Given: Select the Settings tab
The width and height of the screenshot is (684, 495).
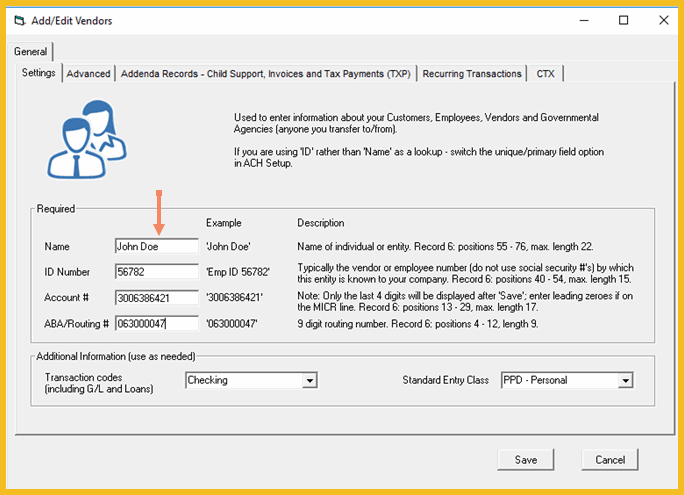Looking at the screenshot, I should [x=39, y=73].
